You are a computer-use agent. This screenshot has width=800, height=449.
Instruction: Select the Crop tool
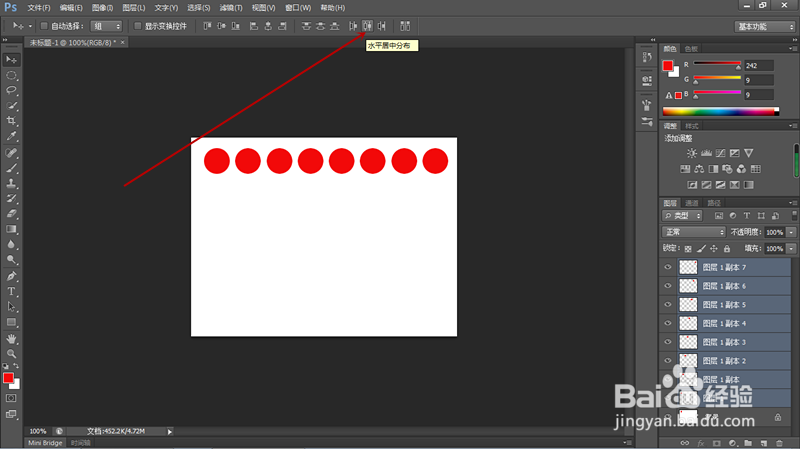point(11,121)
